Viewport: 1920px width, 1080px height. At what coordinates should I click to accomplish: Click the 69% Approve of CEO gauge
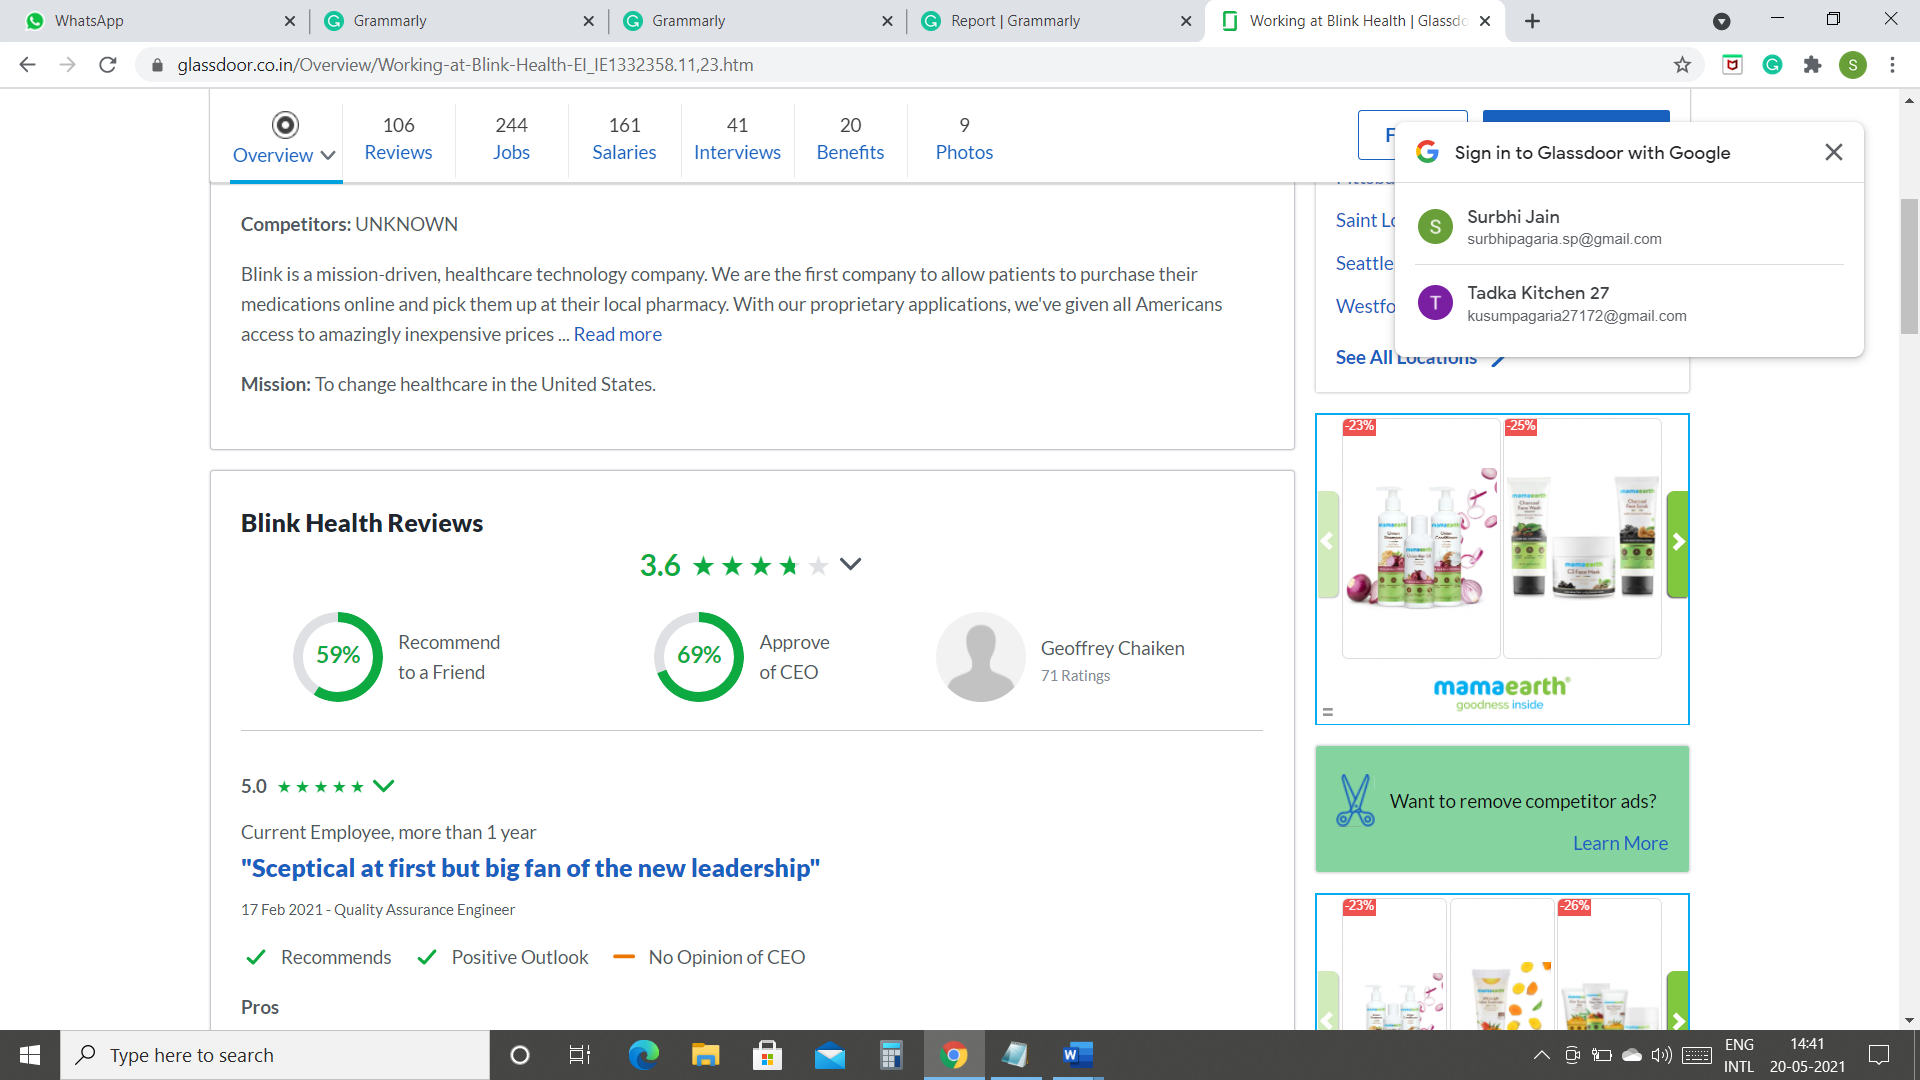point(699,656)
